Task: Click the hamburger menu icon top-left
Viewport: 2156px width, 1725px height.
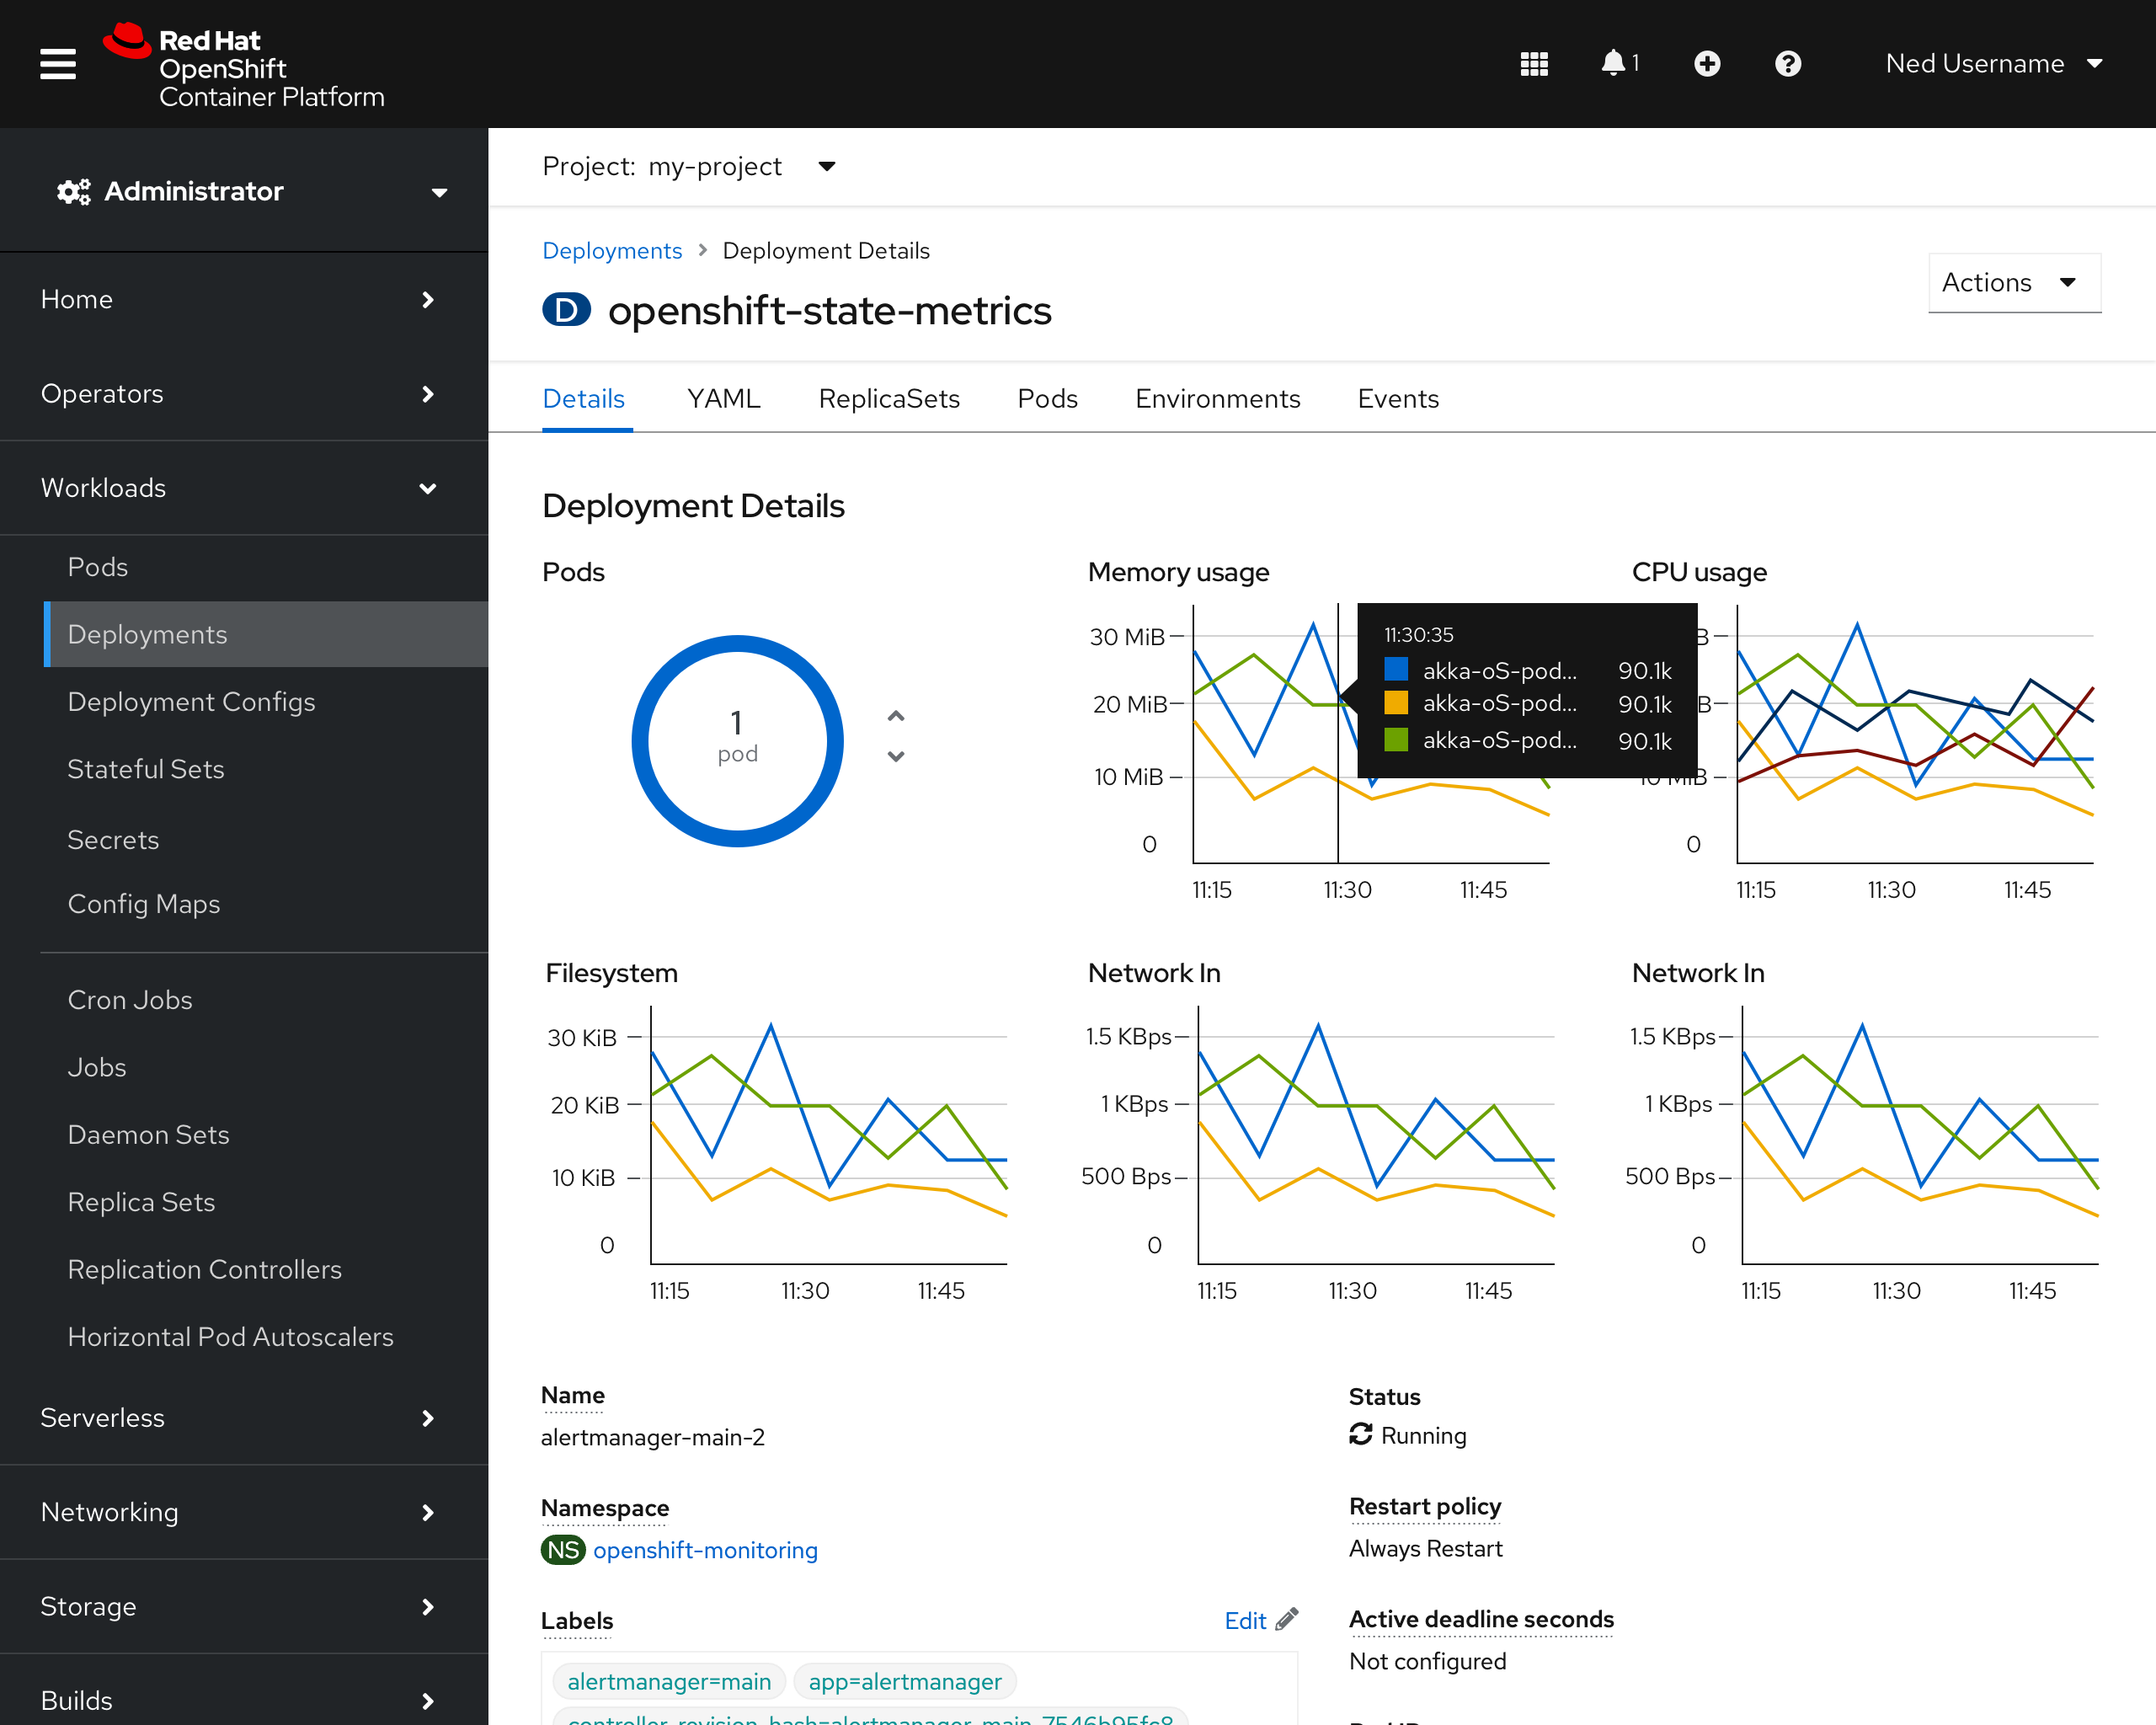Action: point(58,63)
